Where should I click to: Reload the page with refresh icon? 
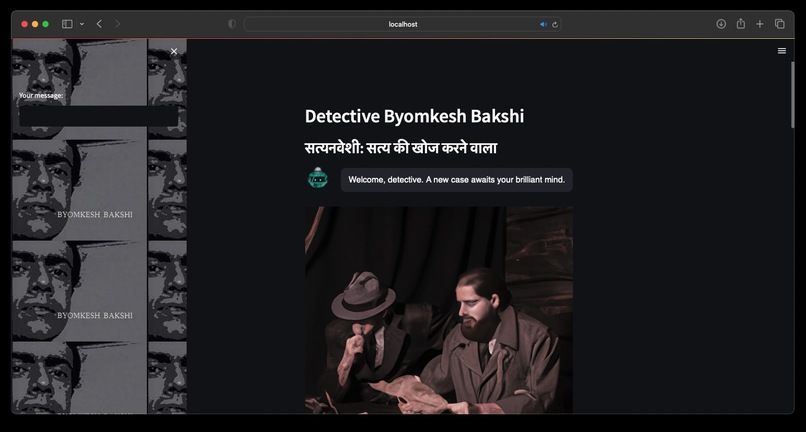click(555, 24)
